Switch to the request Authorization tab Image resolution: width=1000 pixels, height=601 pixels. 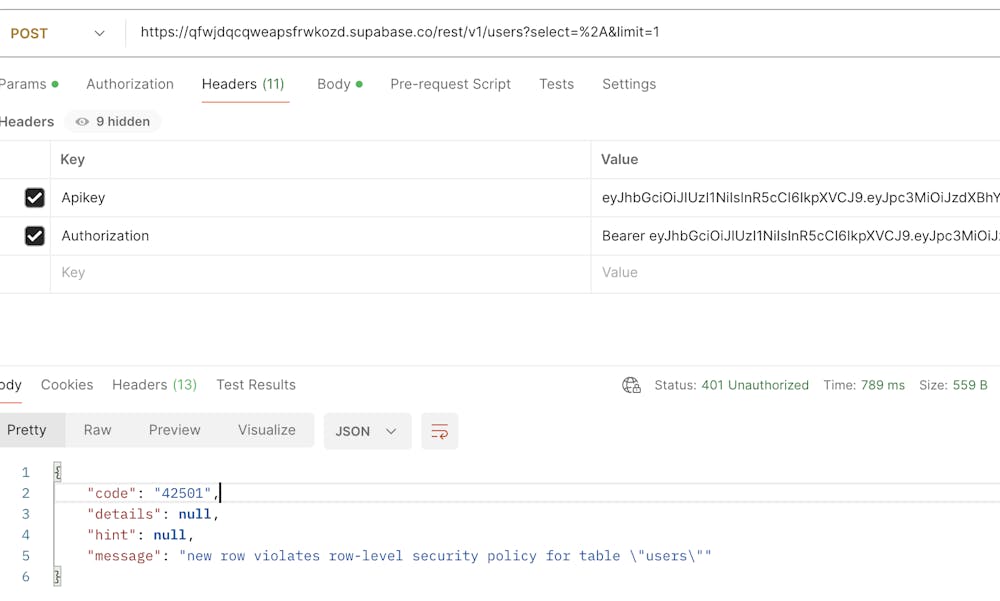(130, 84)
